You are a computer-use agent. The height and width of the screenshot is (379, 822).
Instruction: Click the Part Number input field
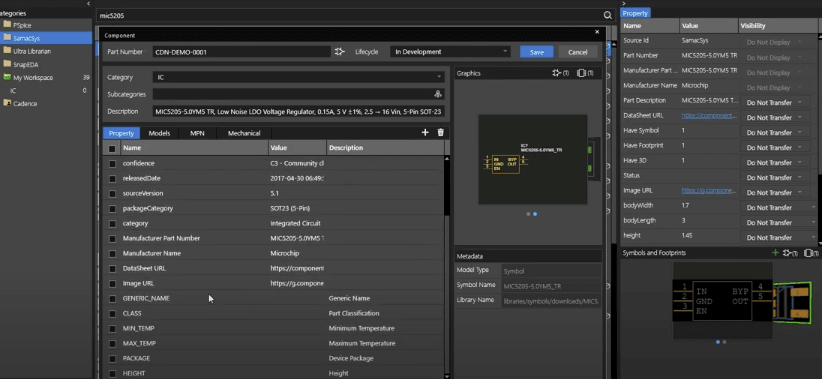pyautogui.click(x=242, y=52)
